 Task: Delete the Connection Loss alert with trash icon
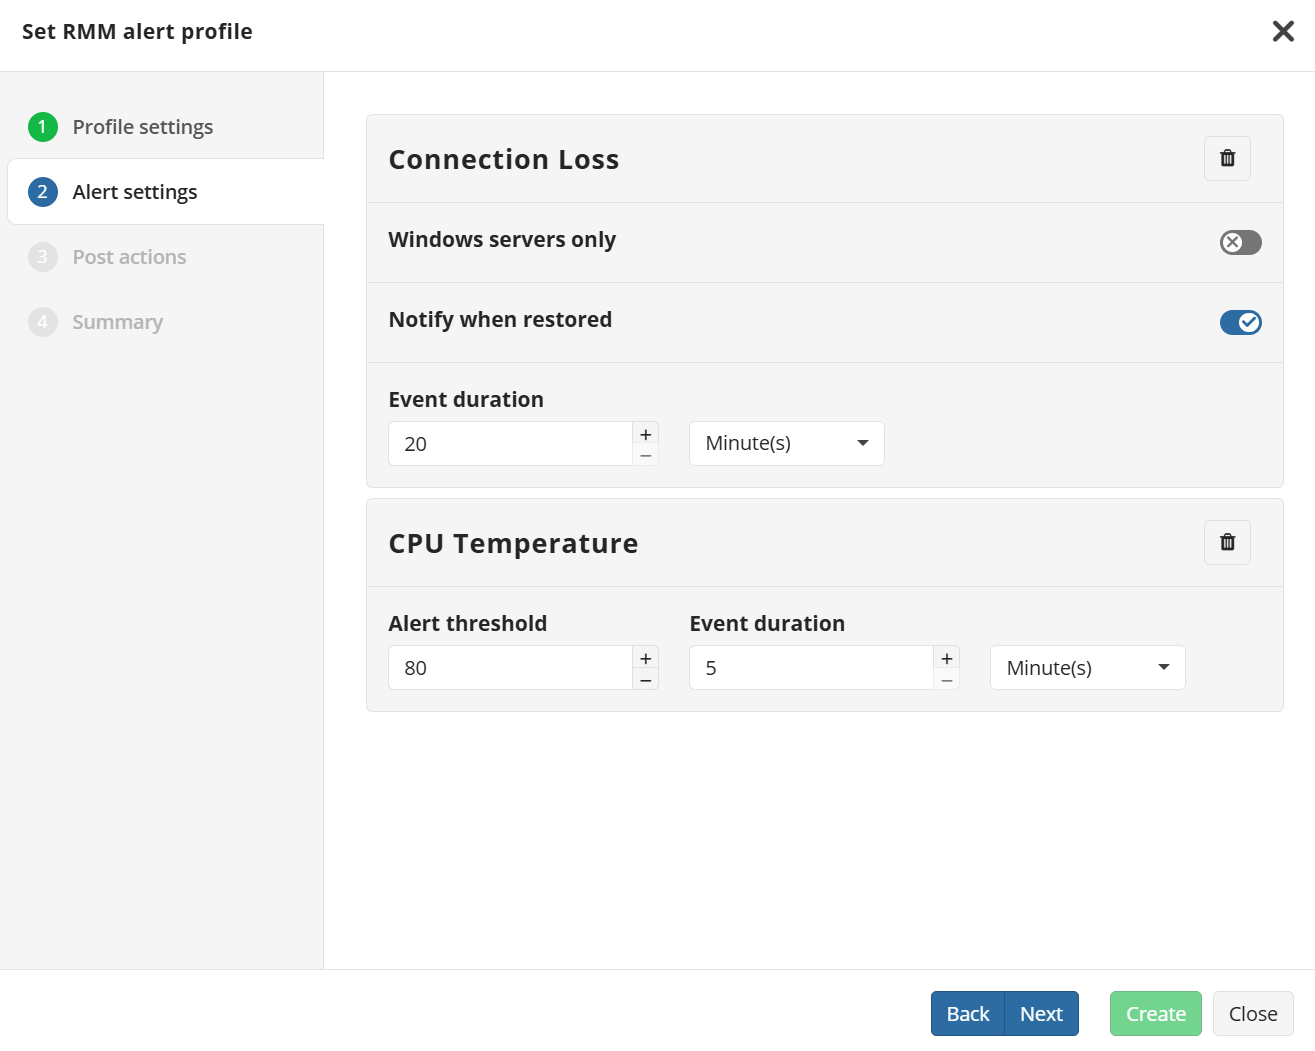coord(1227,158)
